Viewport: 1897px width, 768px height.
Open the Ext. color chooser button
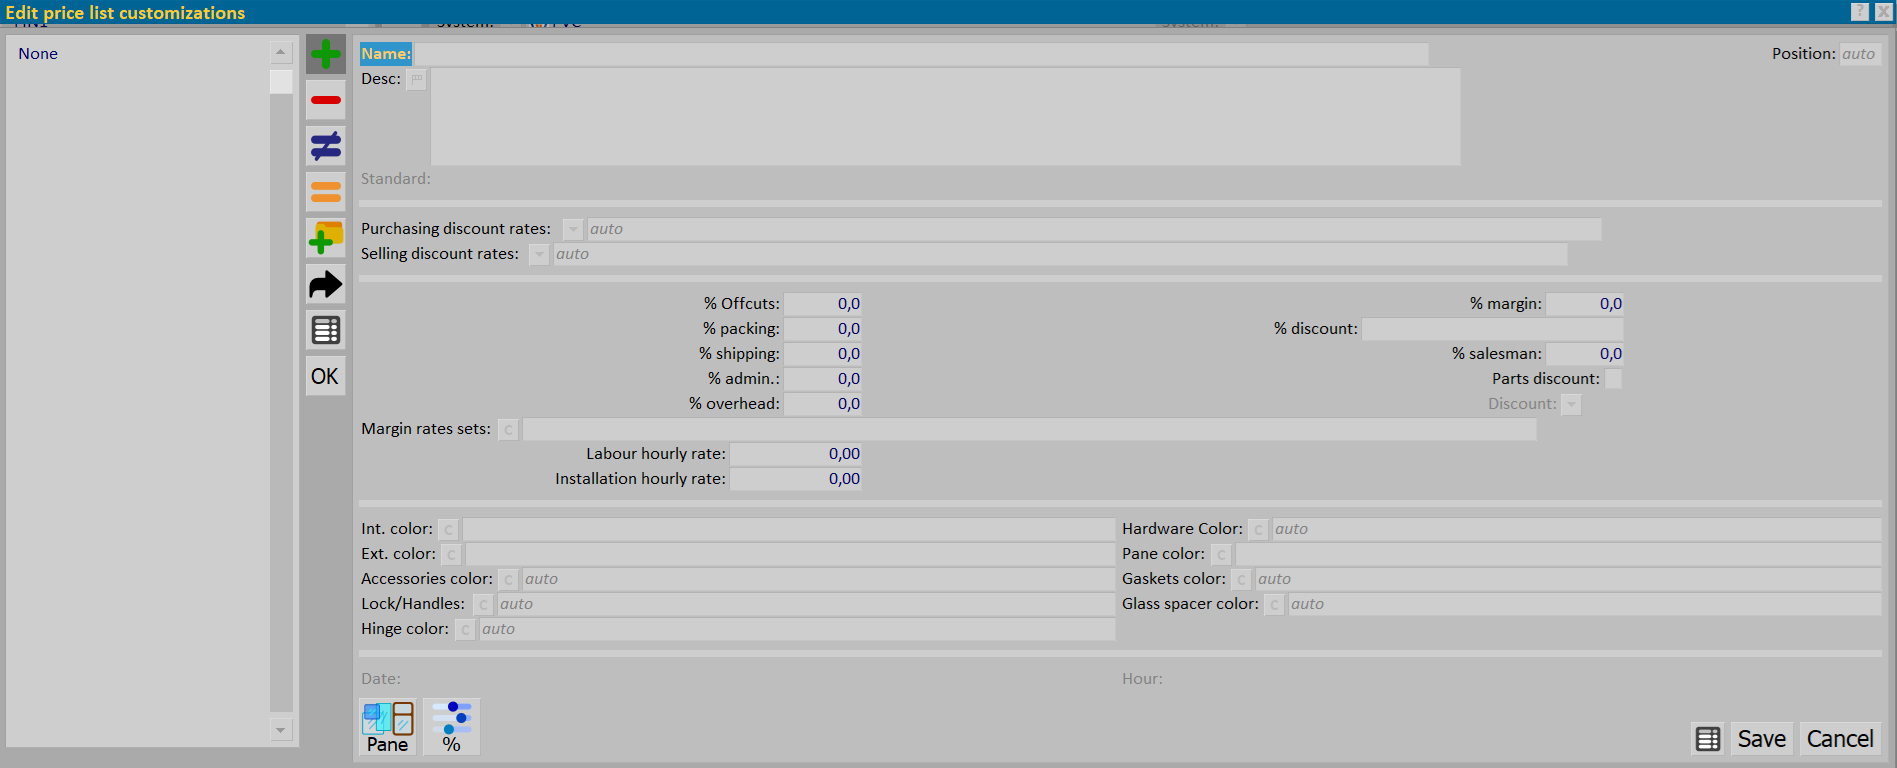(x=451, y=554)
